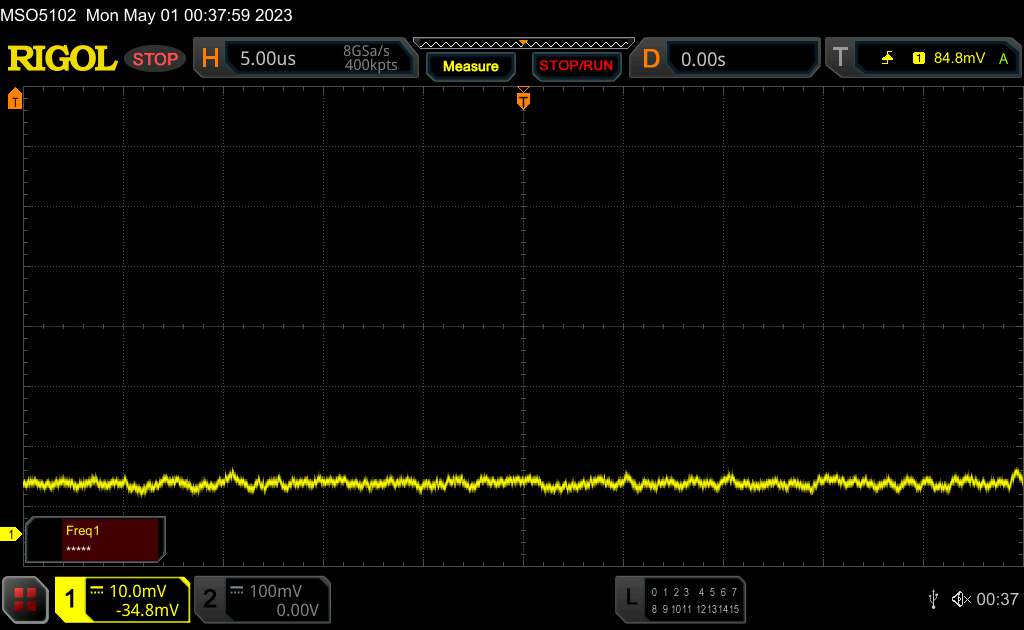Click the 00:37 clock display
Viewport: 1024px width, 630px height.
996,599
